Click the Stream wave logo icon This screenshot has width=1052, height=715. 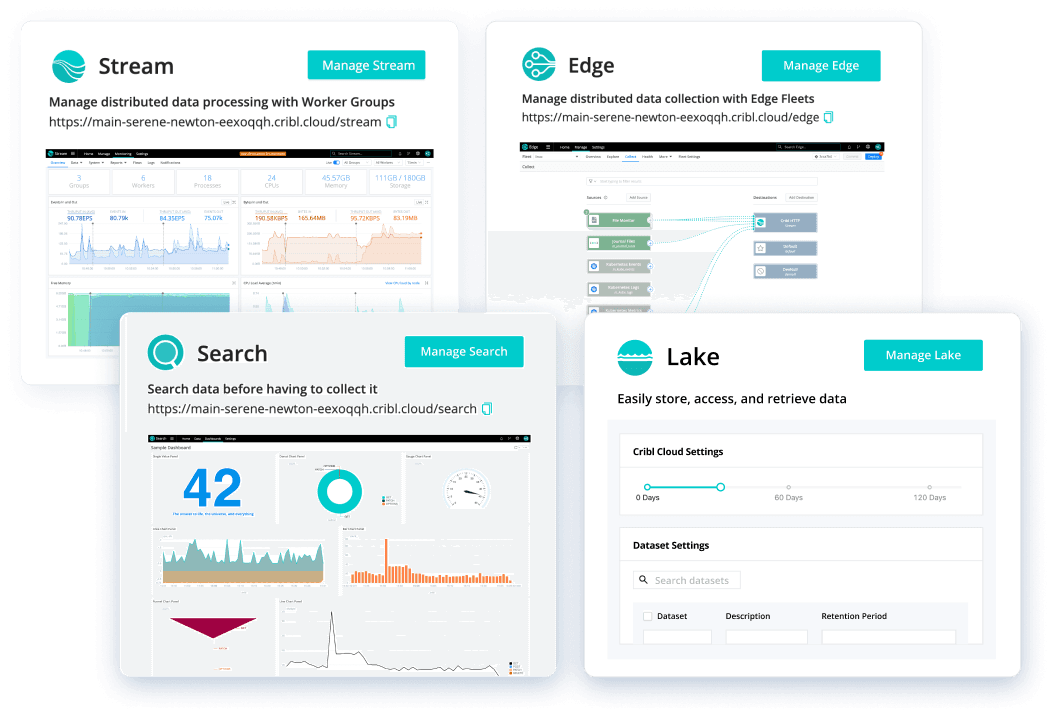pos(68,66)
